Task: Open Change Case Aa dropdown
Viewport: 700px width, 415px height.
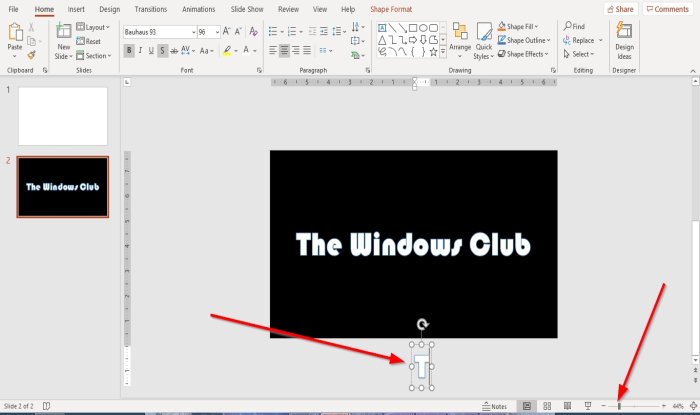Action: tap(206, 50)
